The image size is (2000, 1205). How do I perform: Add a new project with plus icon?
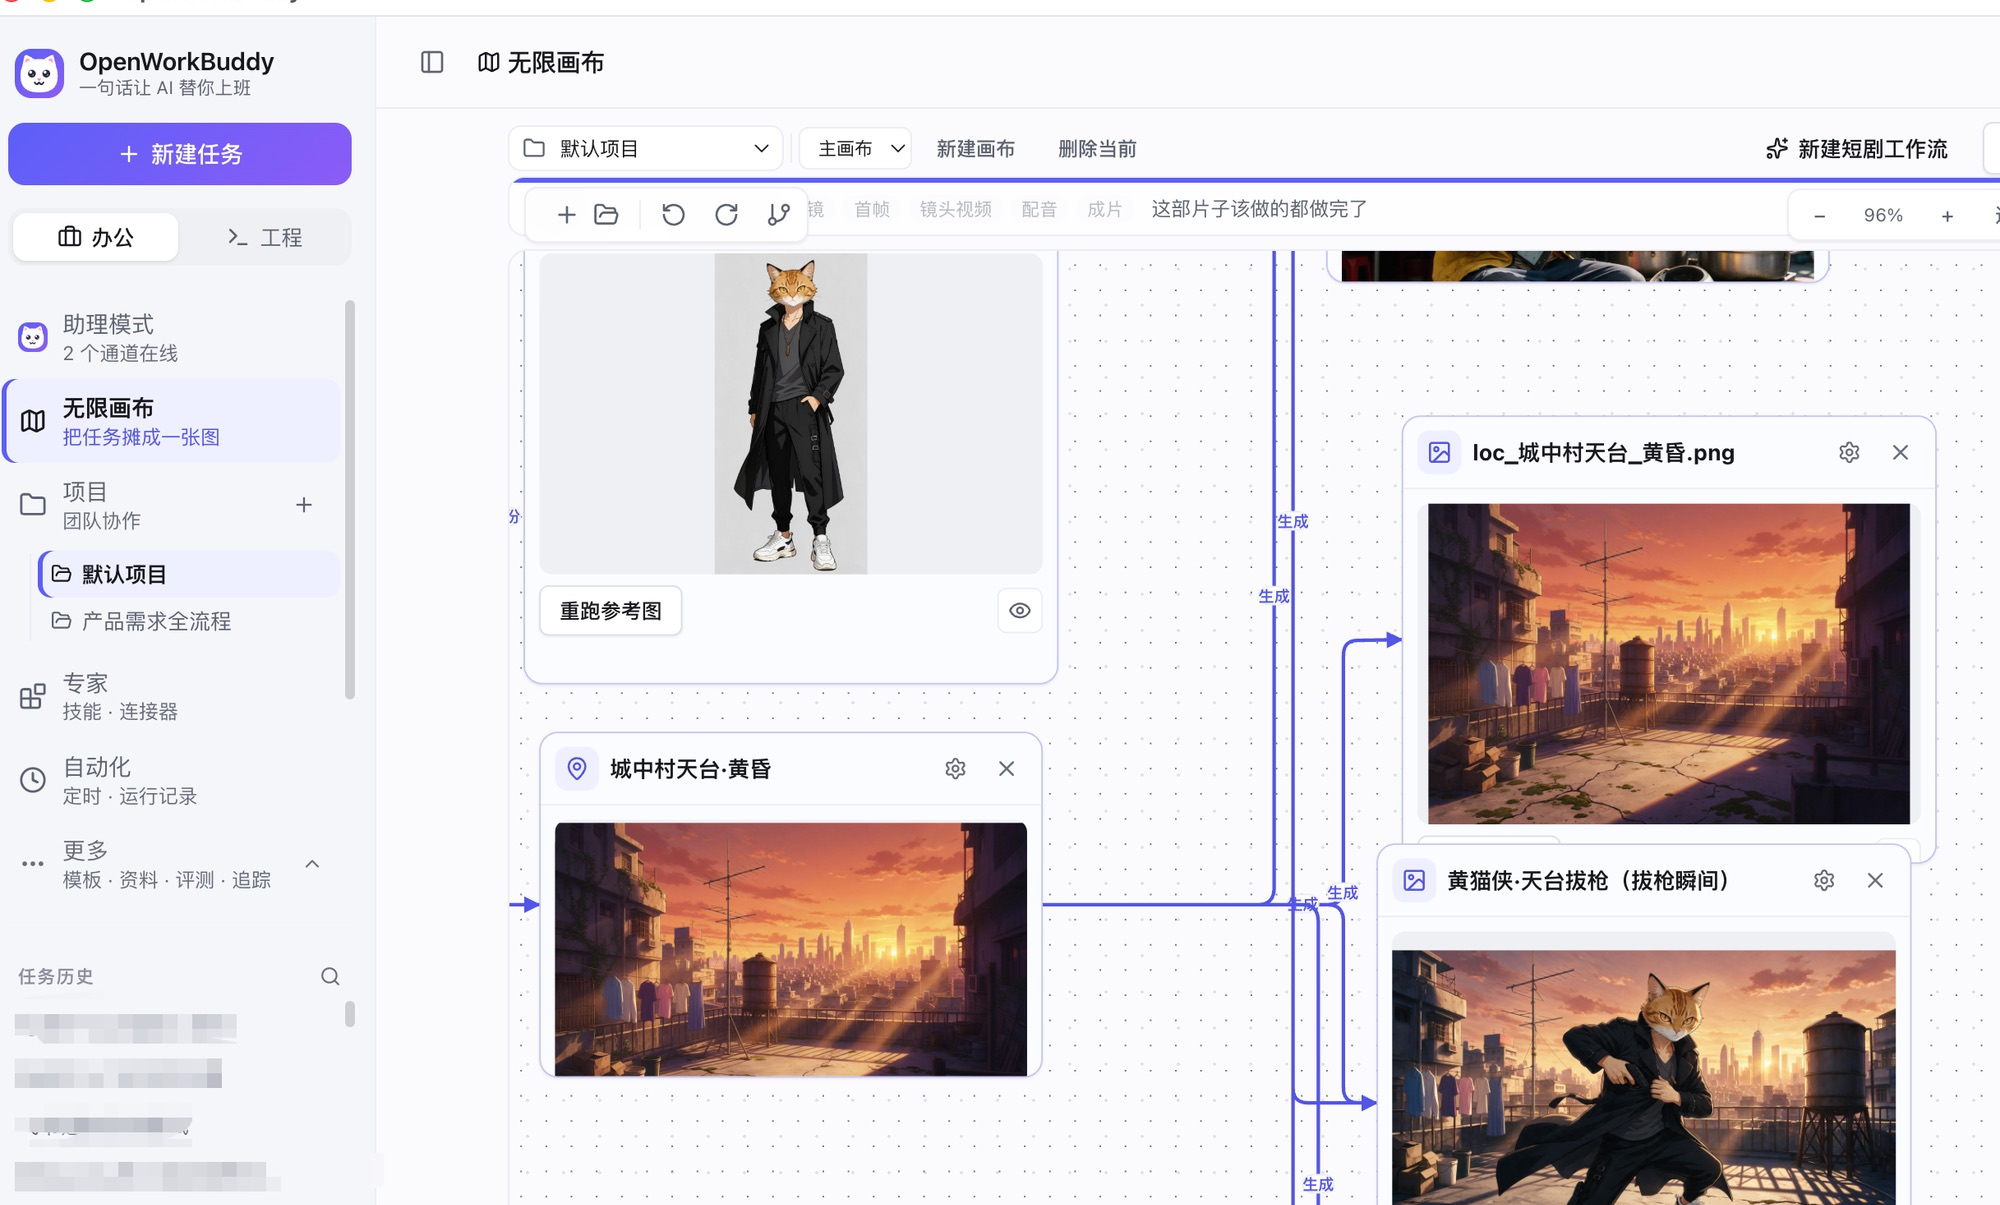pos(304,505)
